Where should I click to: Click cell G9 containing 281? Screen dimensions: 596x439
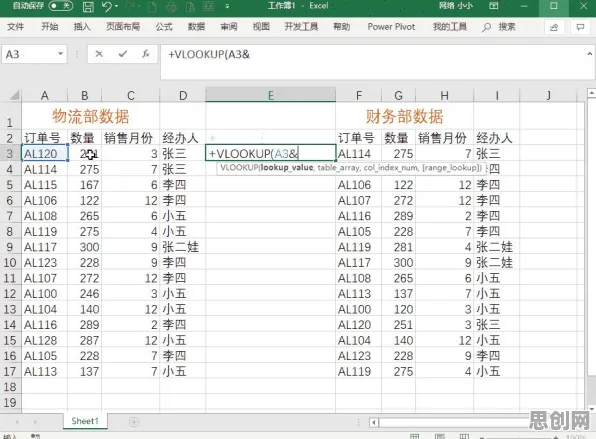tap(398, 247)
